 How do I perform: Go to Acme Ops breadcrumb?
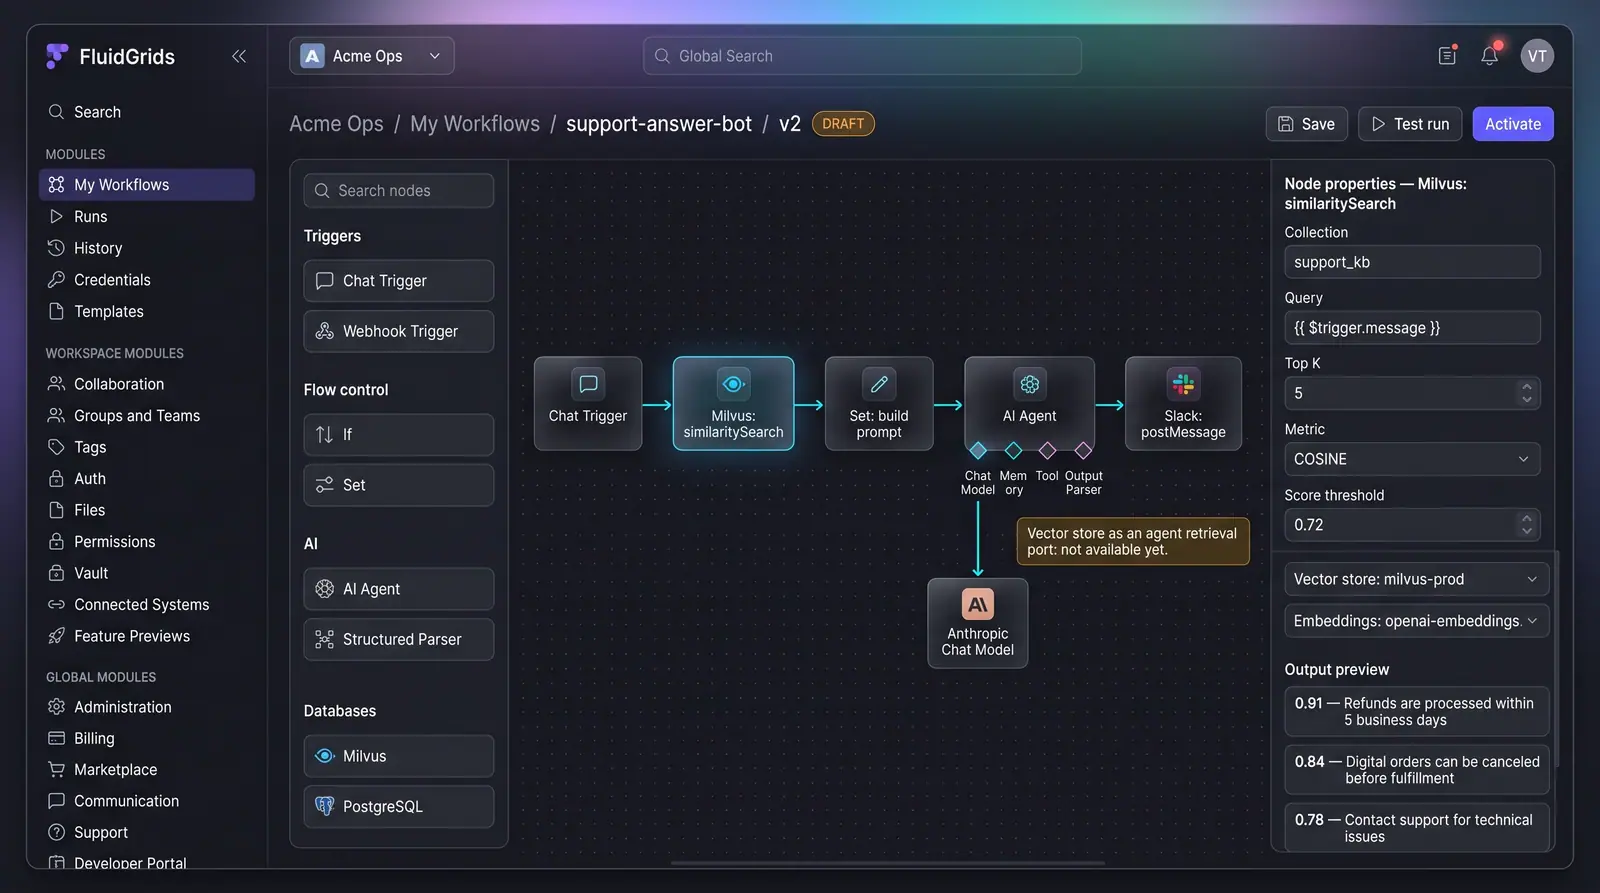pos(336,124)
